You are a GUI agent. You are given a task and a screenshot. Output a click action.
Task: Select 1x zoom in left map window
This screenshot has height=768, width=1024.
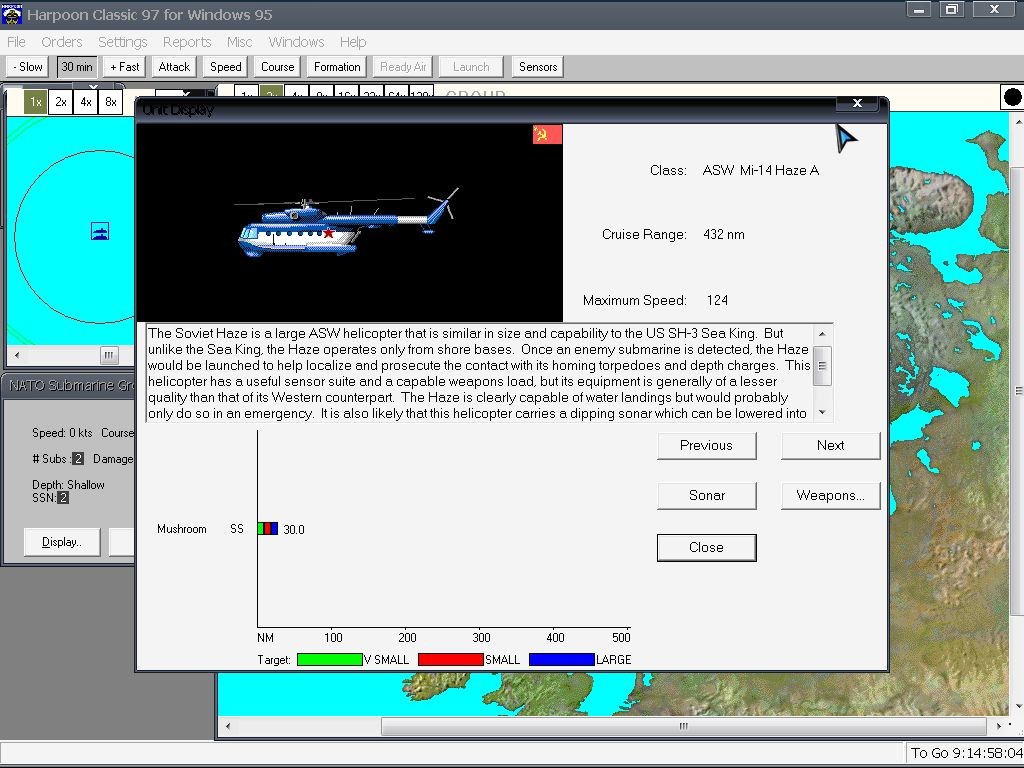(35, 102)
